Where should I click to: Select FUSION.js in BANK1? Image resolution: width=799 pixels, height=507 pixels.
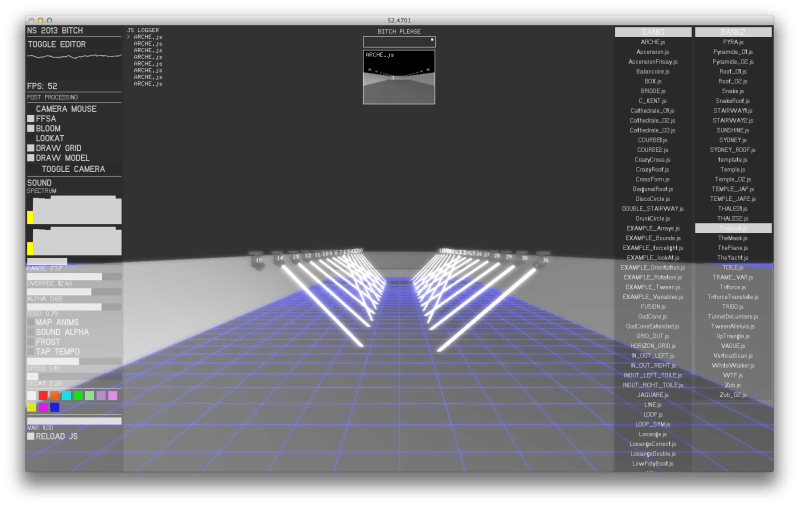point(653,307)
